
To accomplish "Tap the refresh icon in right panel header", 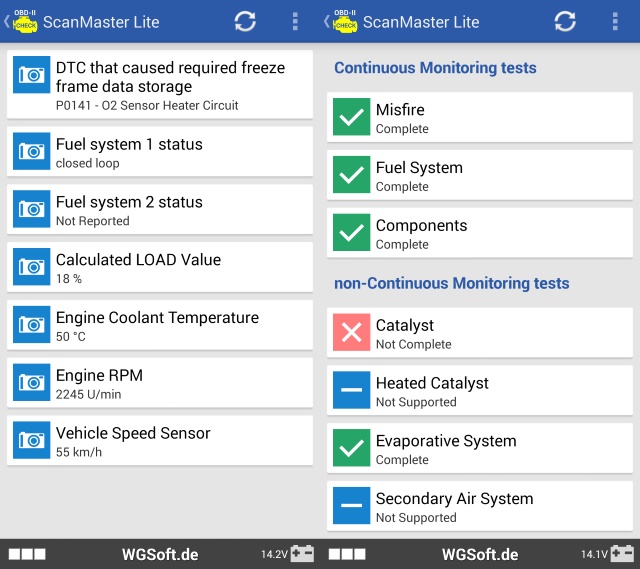I will pos(565,21).
